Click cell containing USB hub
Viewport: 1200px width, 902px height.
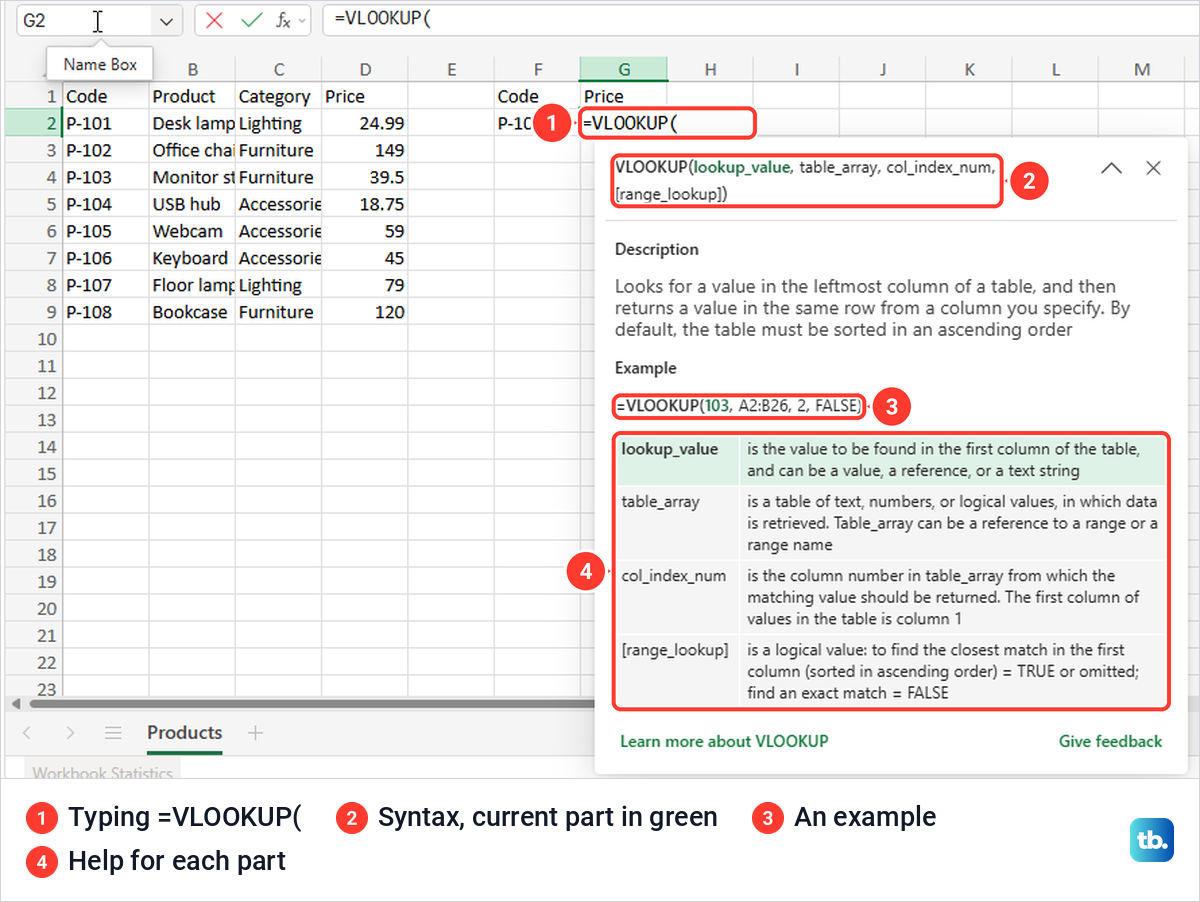pos(192,204)
